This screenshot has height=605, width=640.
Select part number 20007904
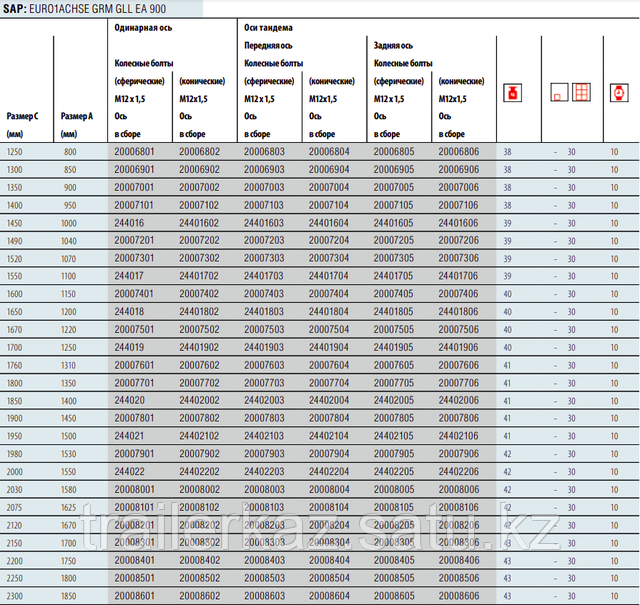329,454
